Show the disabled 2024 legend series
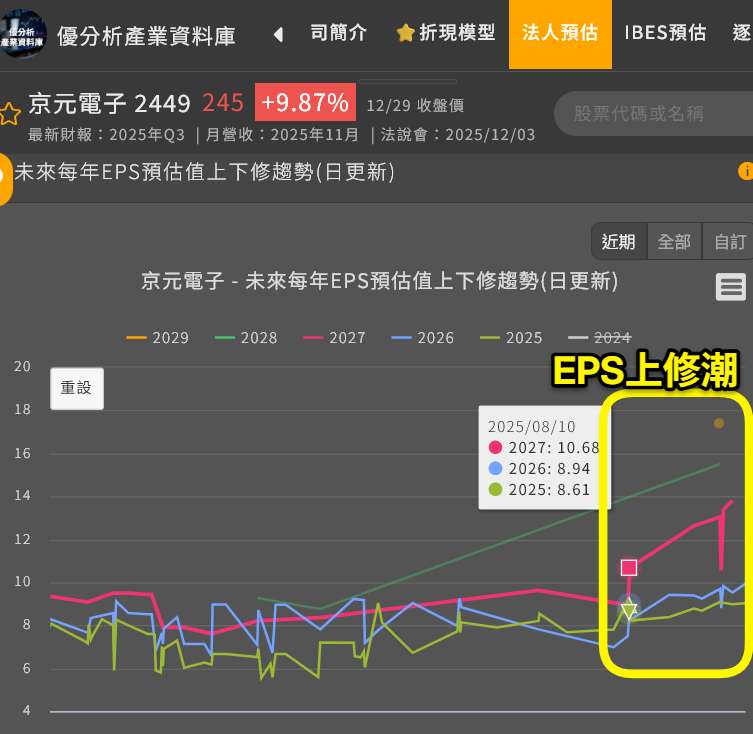 click(x=600, y=338)
